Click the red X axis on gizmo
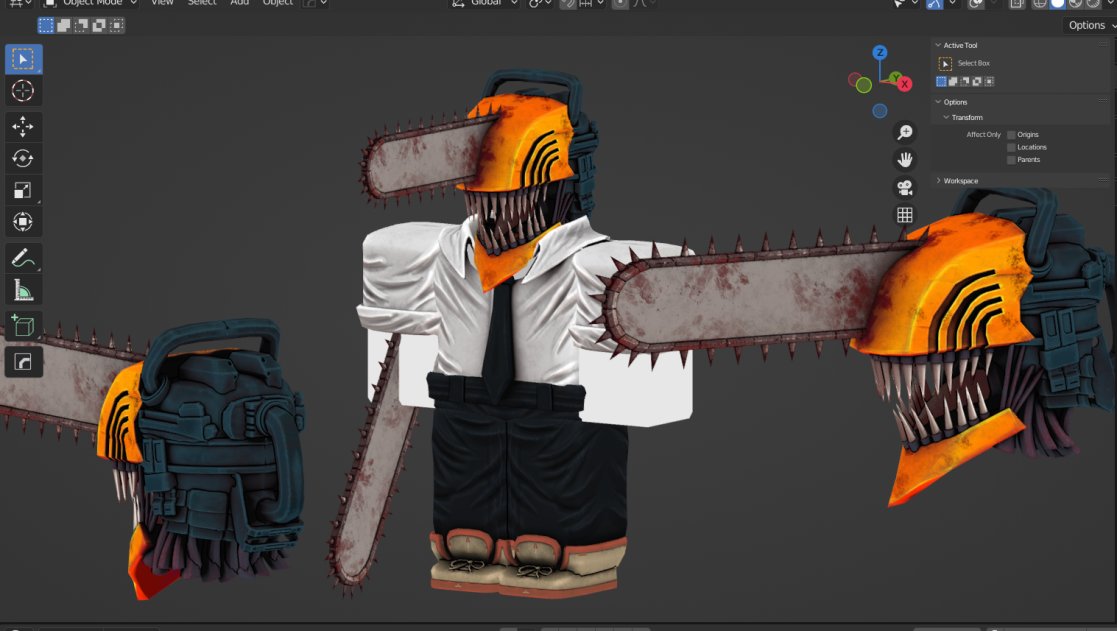 pyautogui.click(x=905, y=84)
